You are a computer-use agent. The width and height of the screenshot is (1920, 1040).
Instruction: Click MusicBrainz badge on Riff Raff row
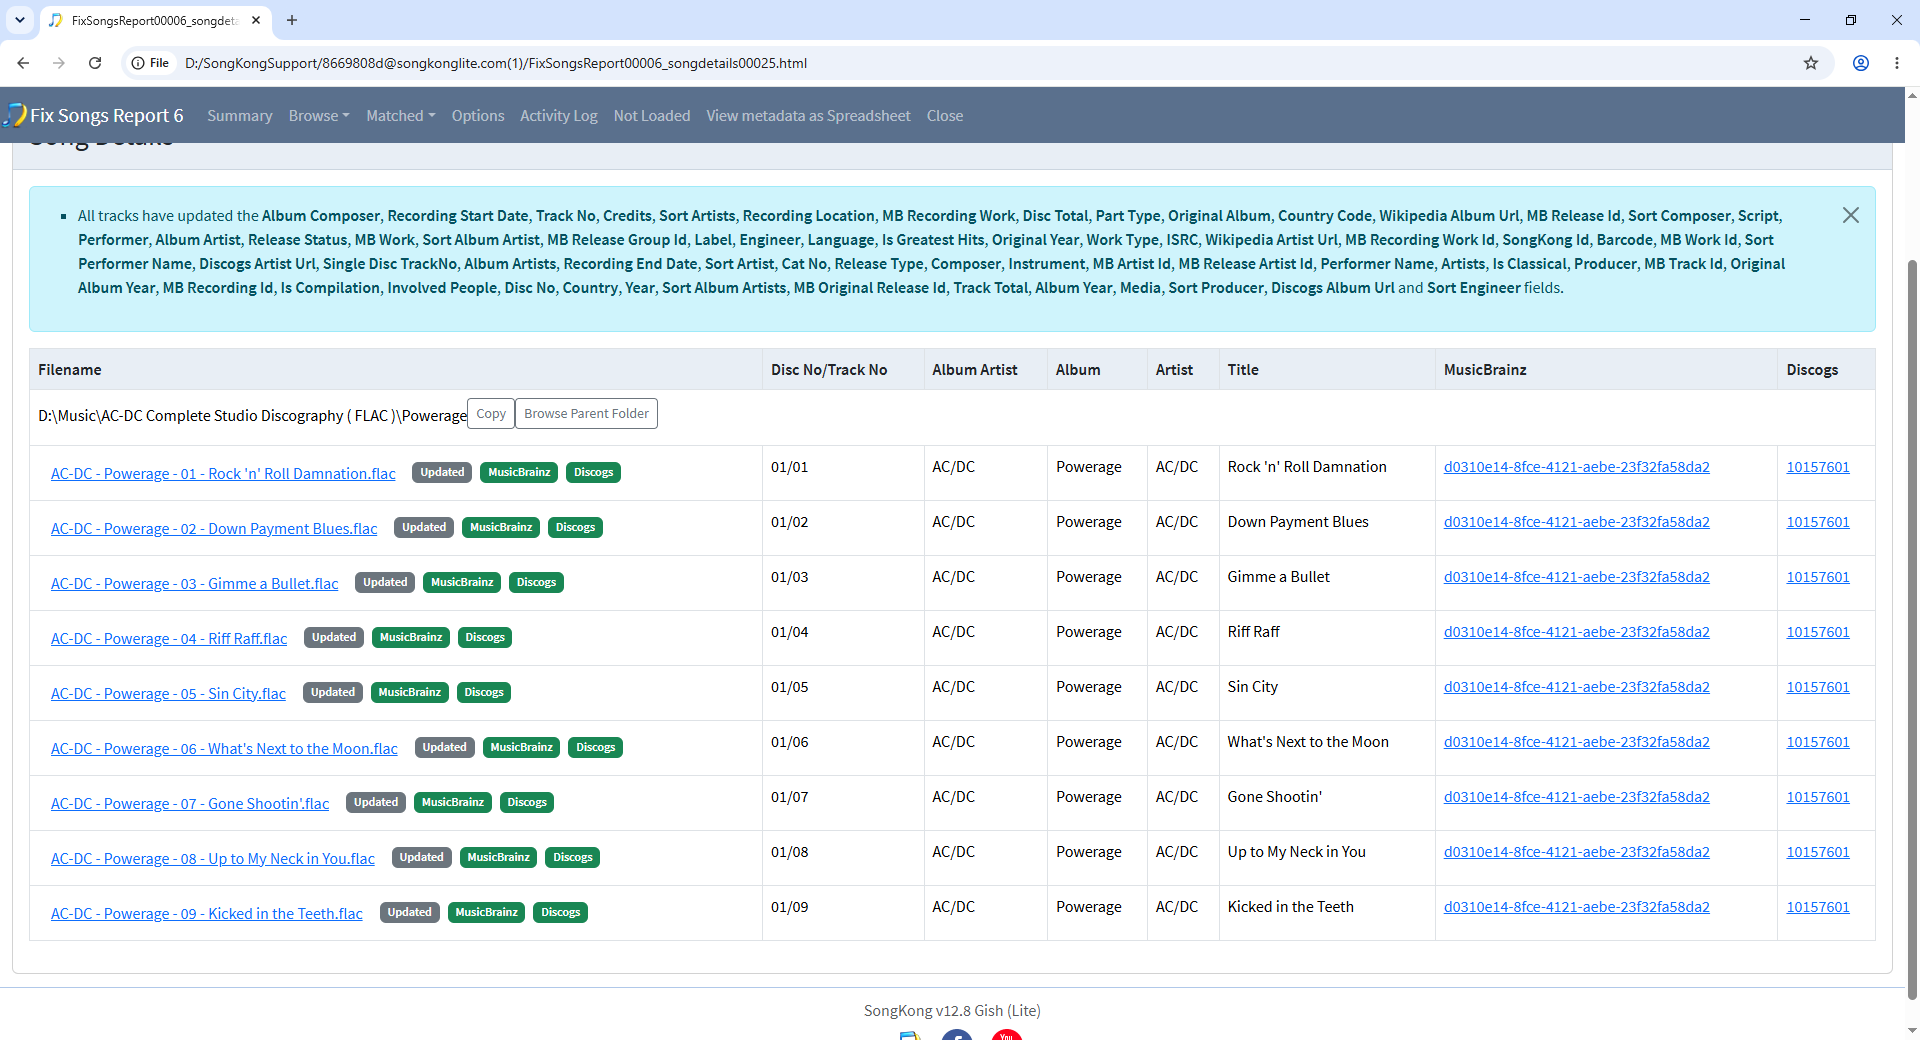click(411, 638)
